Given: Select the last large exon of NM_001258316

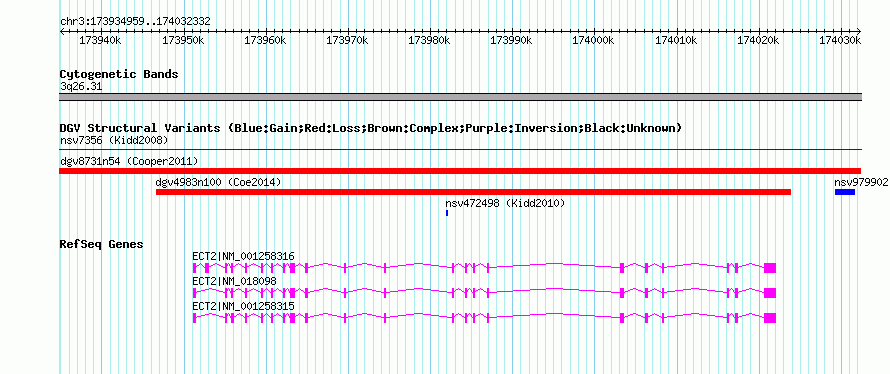Looking at the screenshot, I should 770,268.
